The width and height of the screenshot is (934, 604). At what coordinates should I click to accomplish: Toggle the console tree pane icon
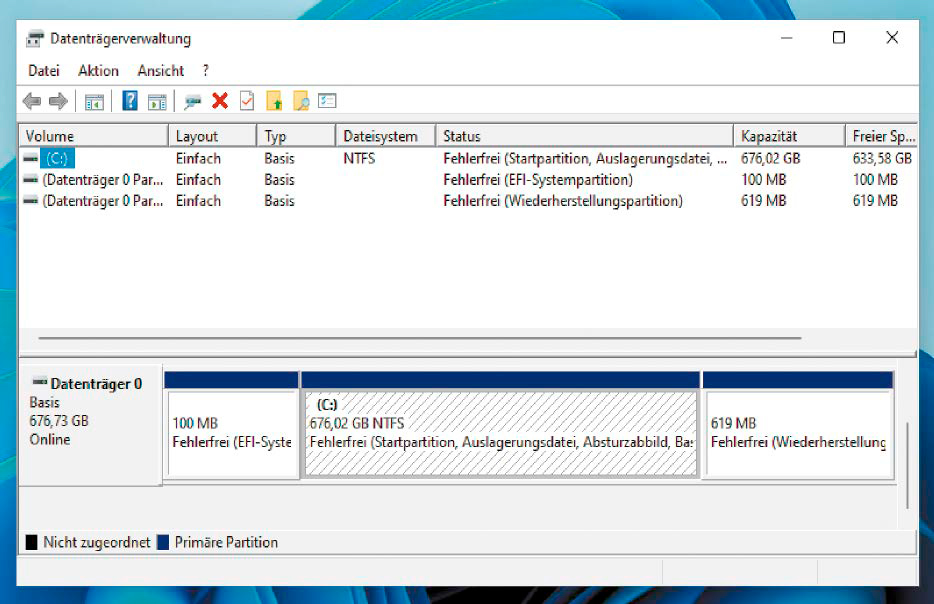pos(94,102)
